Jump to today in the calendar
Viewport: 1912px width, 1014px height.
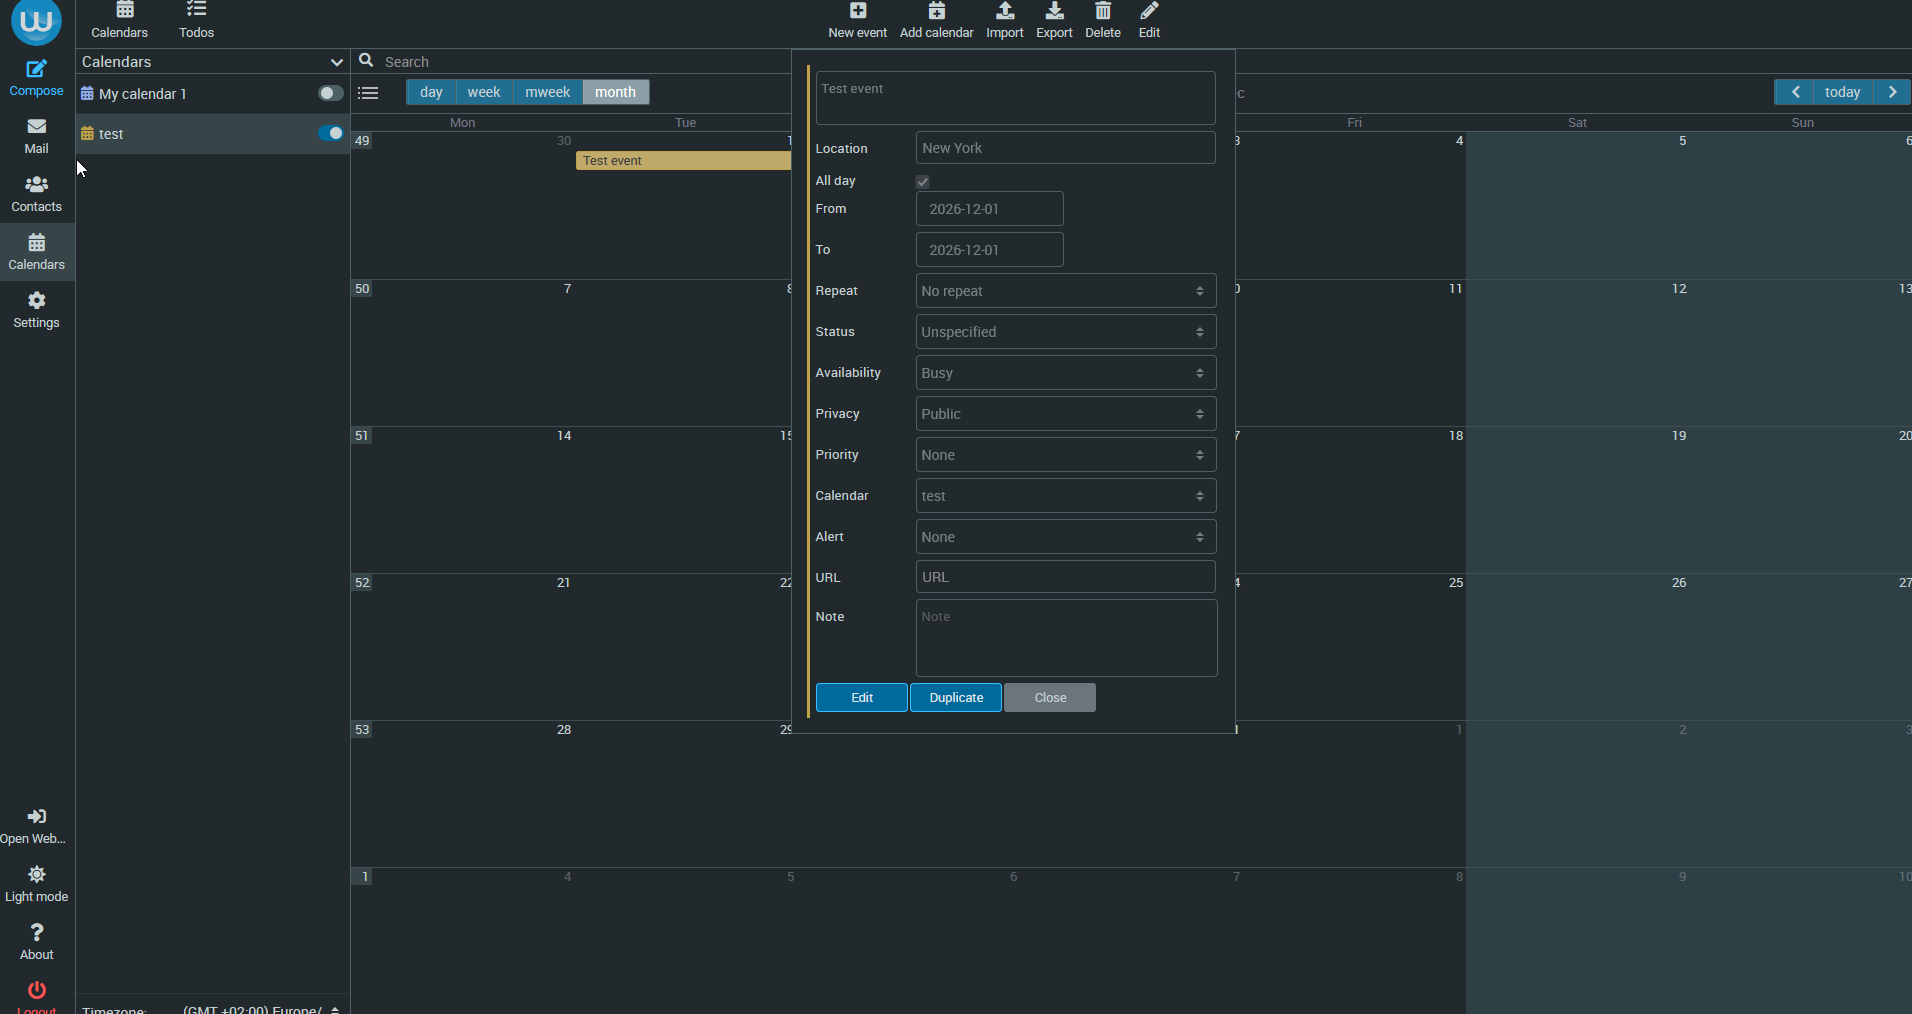coord(1842,92)
